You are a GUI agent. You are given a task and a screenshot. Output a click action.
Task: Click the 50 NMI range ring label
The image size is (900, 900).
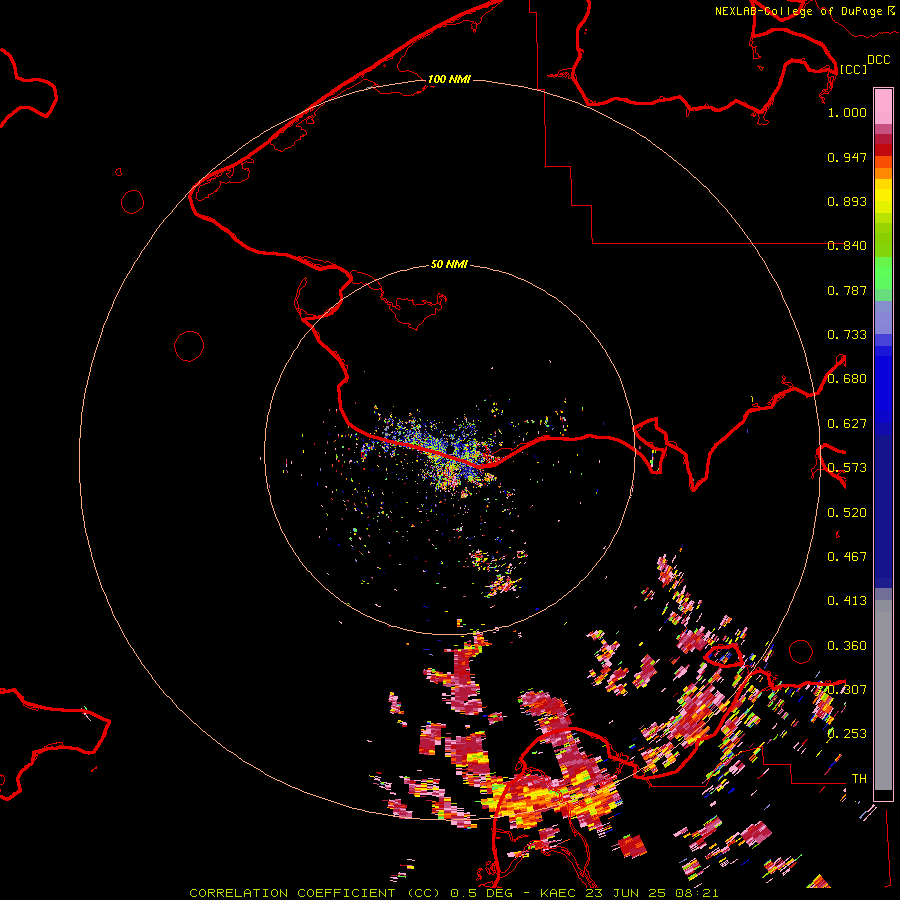pyautogui.click(x=449, y=264)
